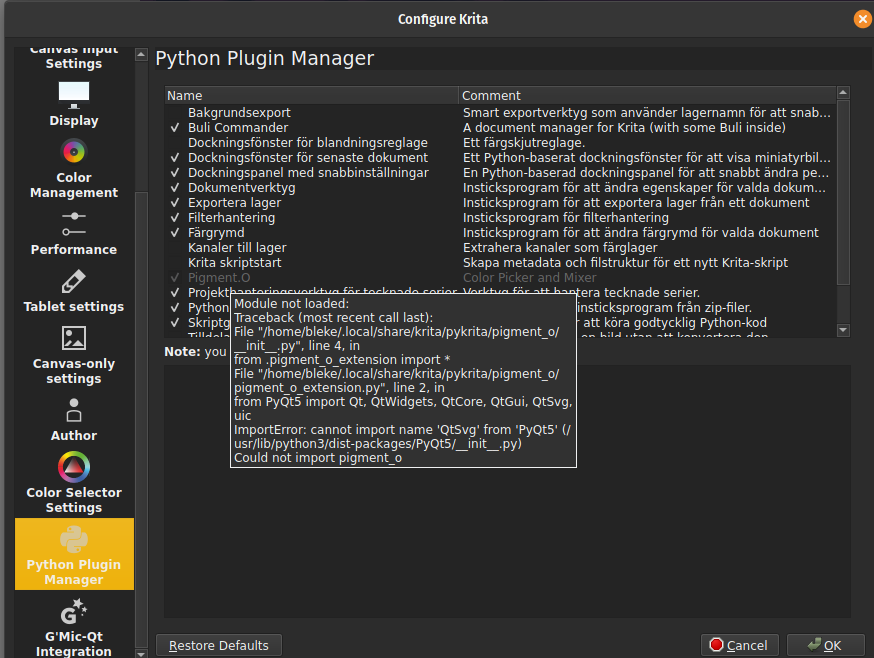This screenshot has width=874, height=658.
Task: Open Tablet settings pen icon
Action: pos(74,282)
